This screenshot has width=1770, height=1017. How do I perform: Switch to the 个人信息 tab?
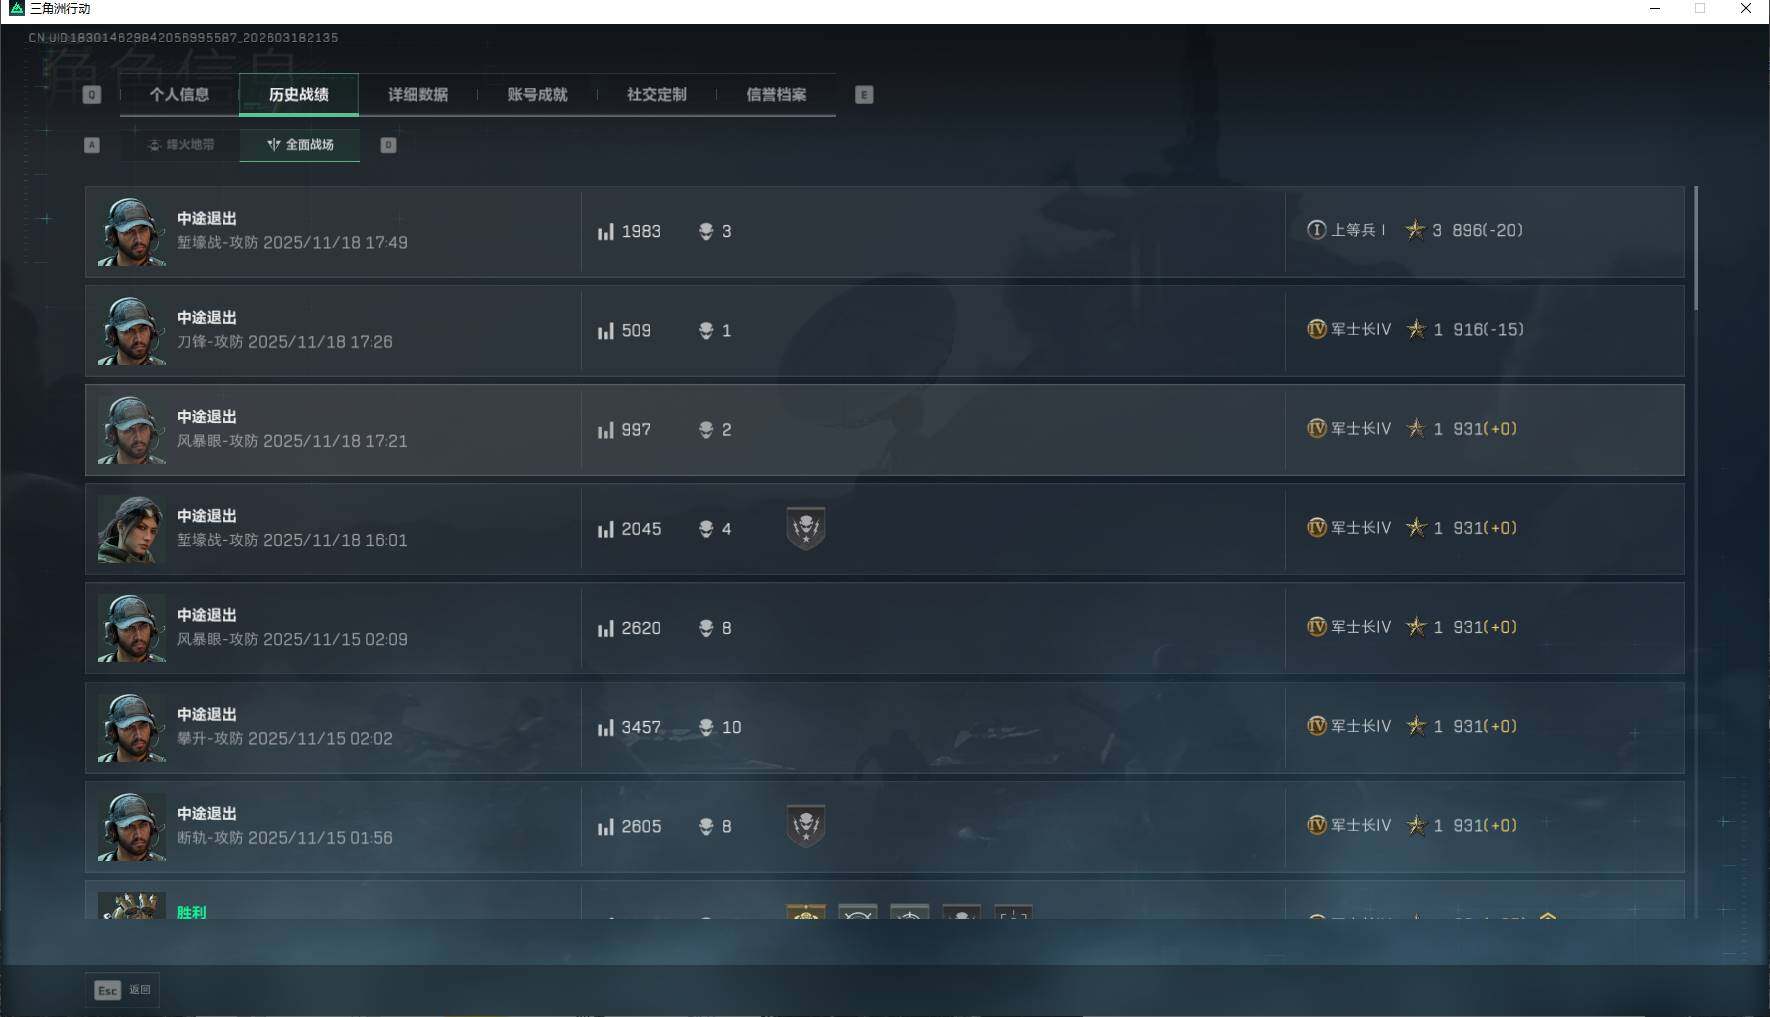(179, 95)
